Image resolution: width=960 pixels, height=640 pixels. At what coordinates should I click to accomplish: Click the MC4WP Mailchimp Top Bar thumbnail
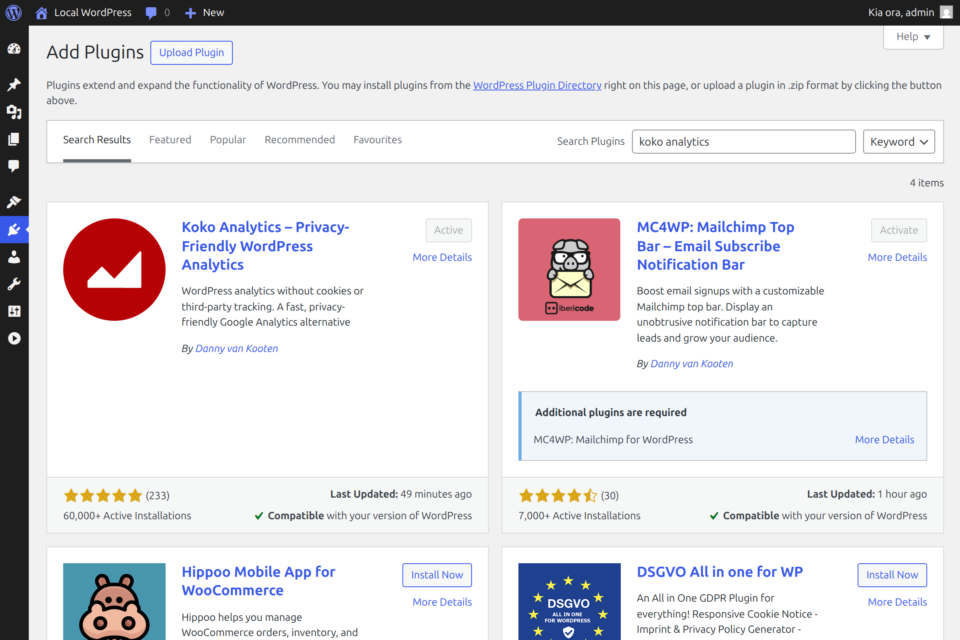(x=569, y=269)
